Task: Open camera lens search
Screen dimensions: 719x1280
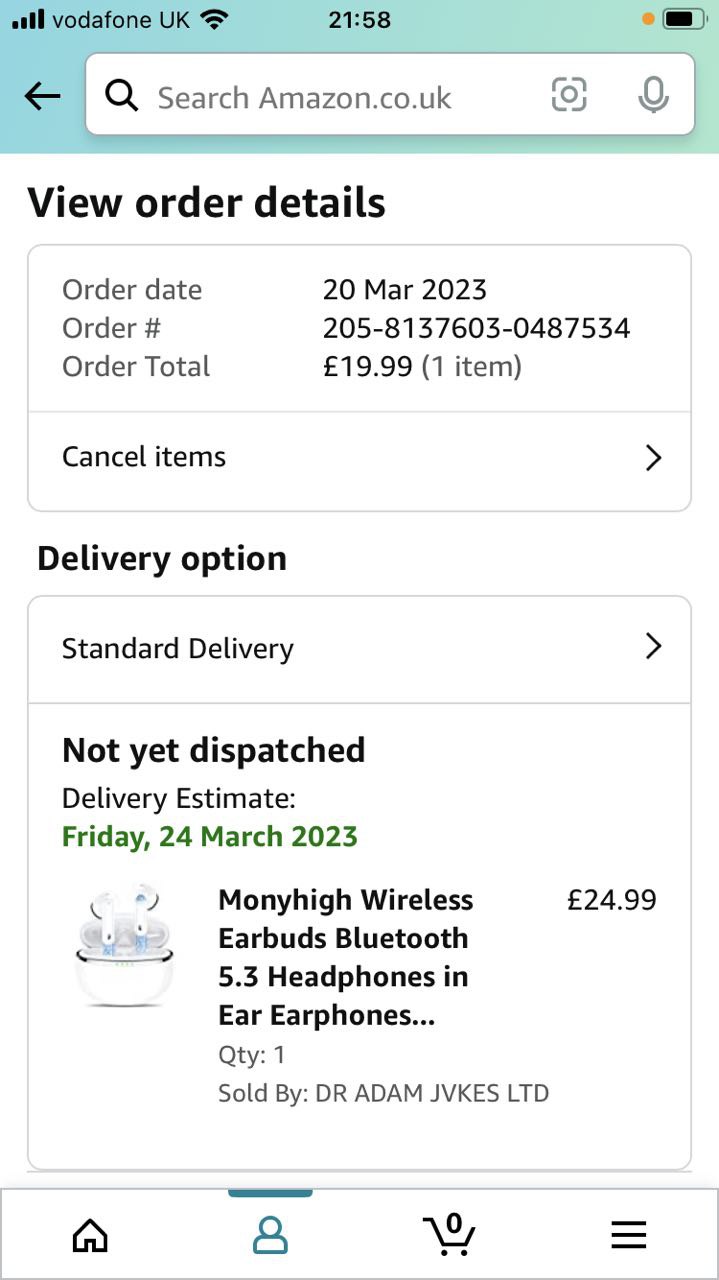Action: pyautogui.click(x=569, y=95)
